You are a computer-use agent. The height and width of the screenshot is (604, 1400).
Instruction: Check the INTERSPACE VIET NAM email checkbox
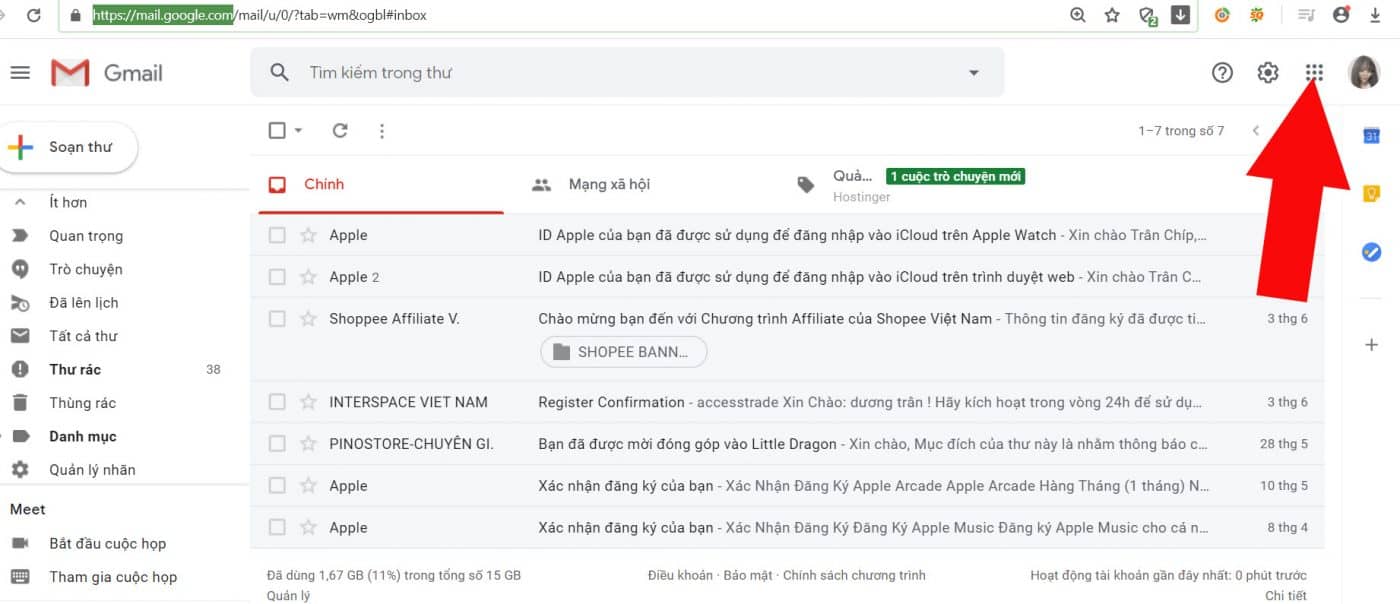277,401
